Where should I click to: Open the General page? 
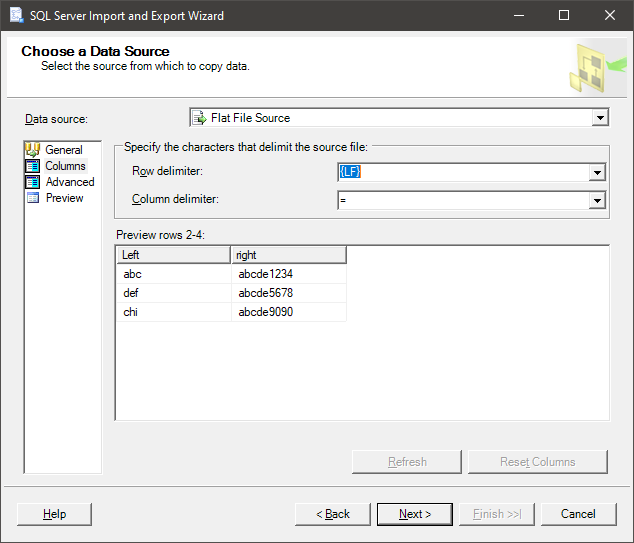pyautogui.click(x=64, y=150)
